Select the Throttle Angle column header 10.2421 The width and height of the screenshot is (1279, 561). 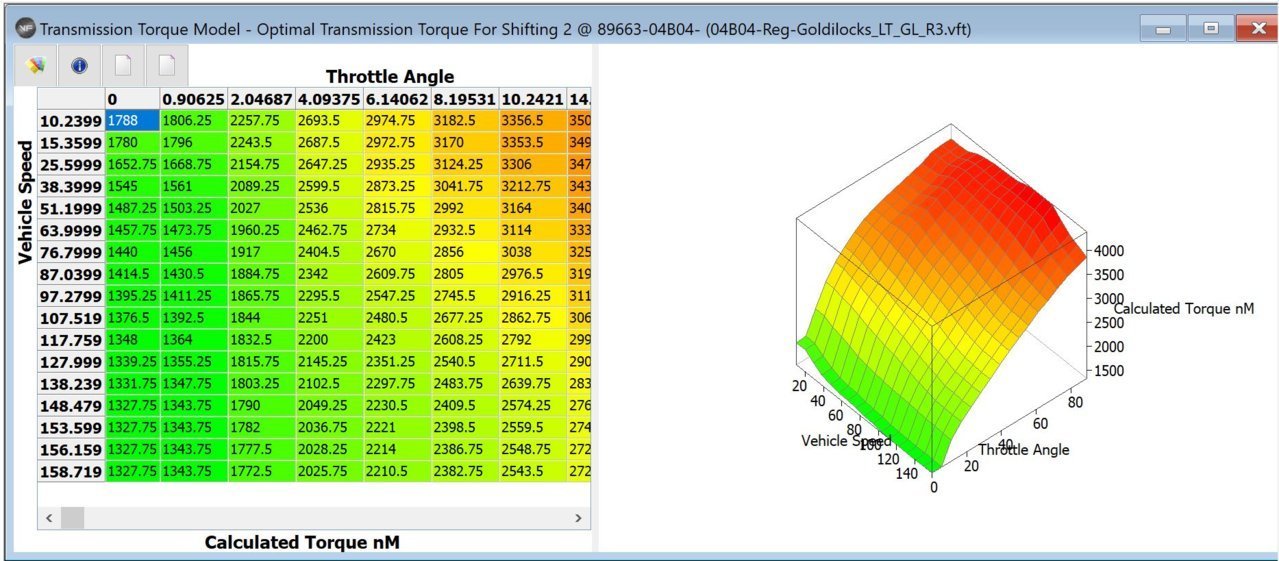tap(533, 100)
